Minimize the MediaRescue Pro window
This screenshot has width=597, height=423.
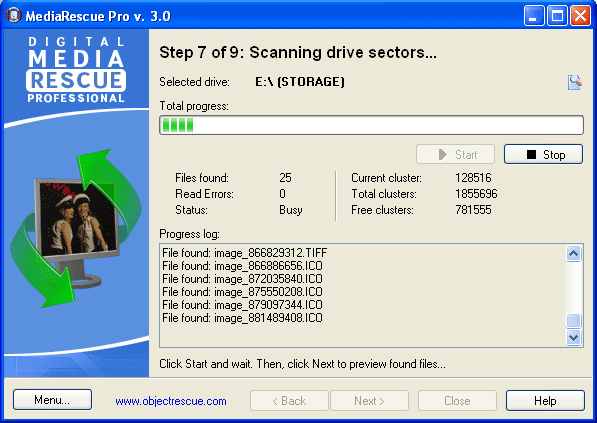point(534,16)
